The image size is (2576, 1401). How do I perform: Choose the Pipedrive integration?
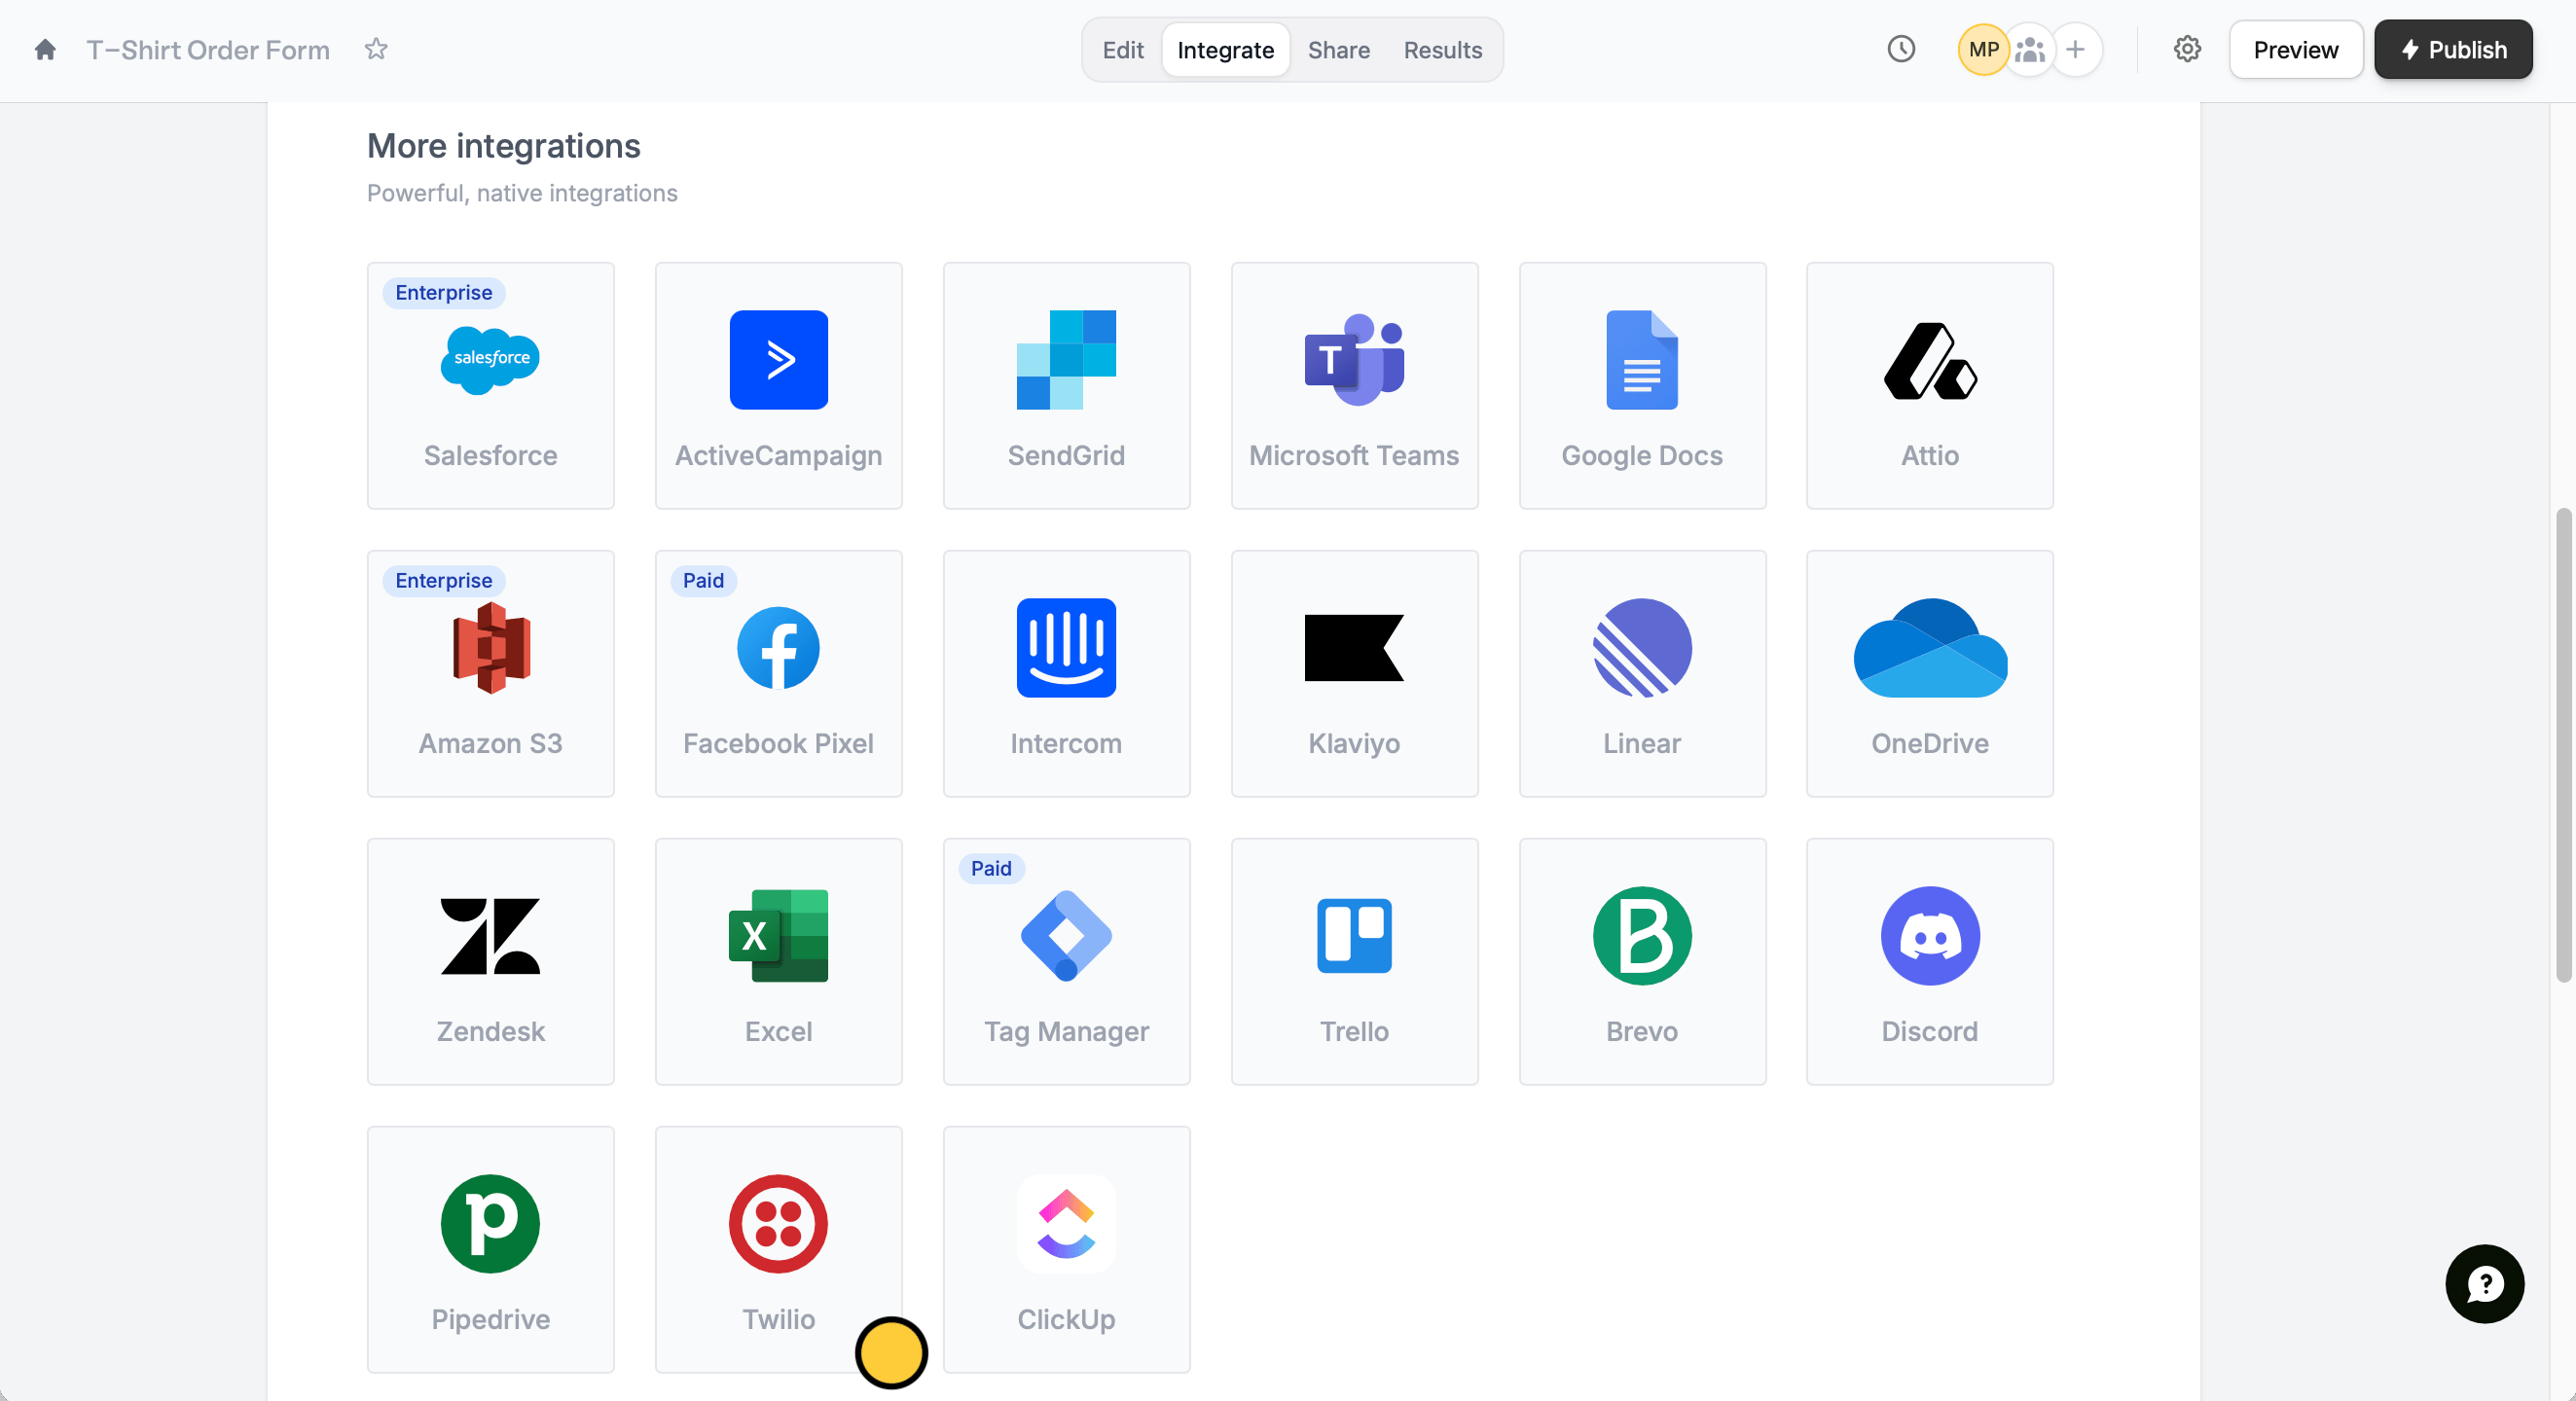tap(490, 1249)
